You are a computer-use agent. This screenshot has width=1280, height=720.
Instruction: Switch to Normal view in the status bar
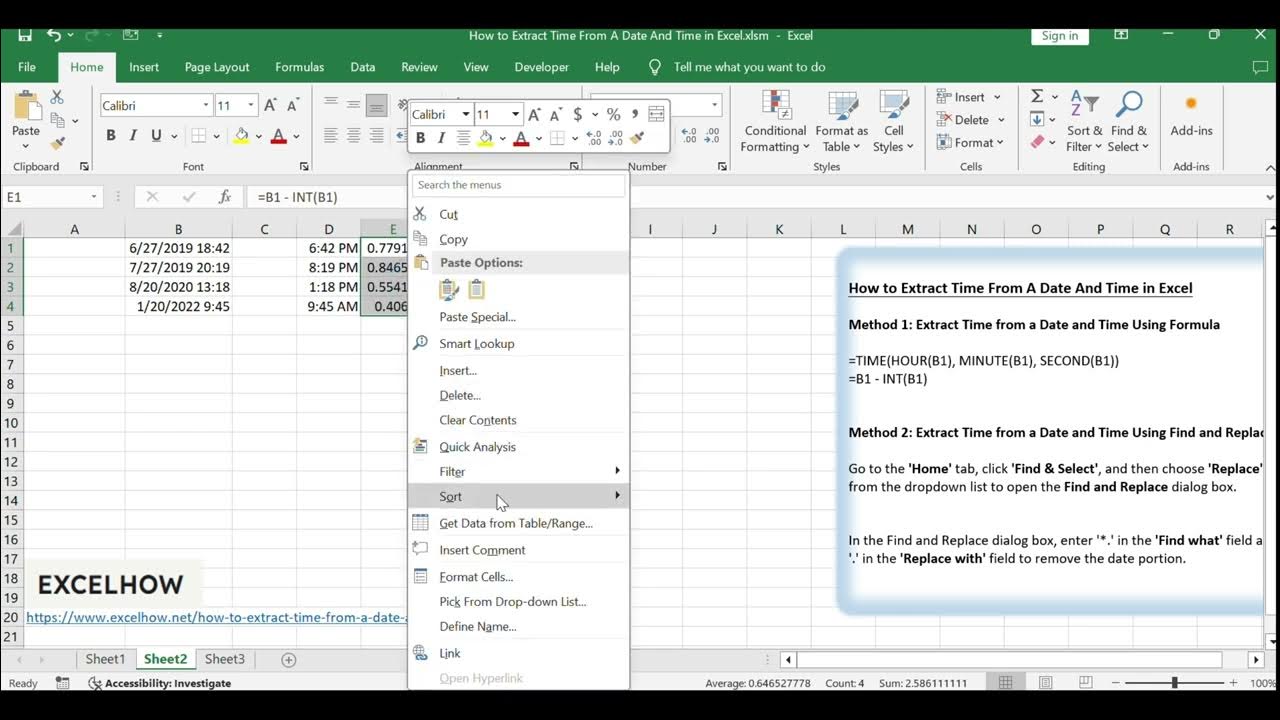tap(1006, 683)
